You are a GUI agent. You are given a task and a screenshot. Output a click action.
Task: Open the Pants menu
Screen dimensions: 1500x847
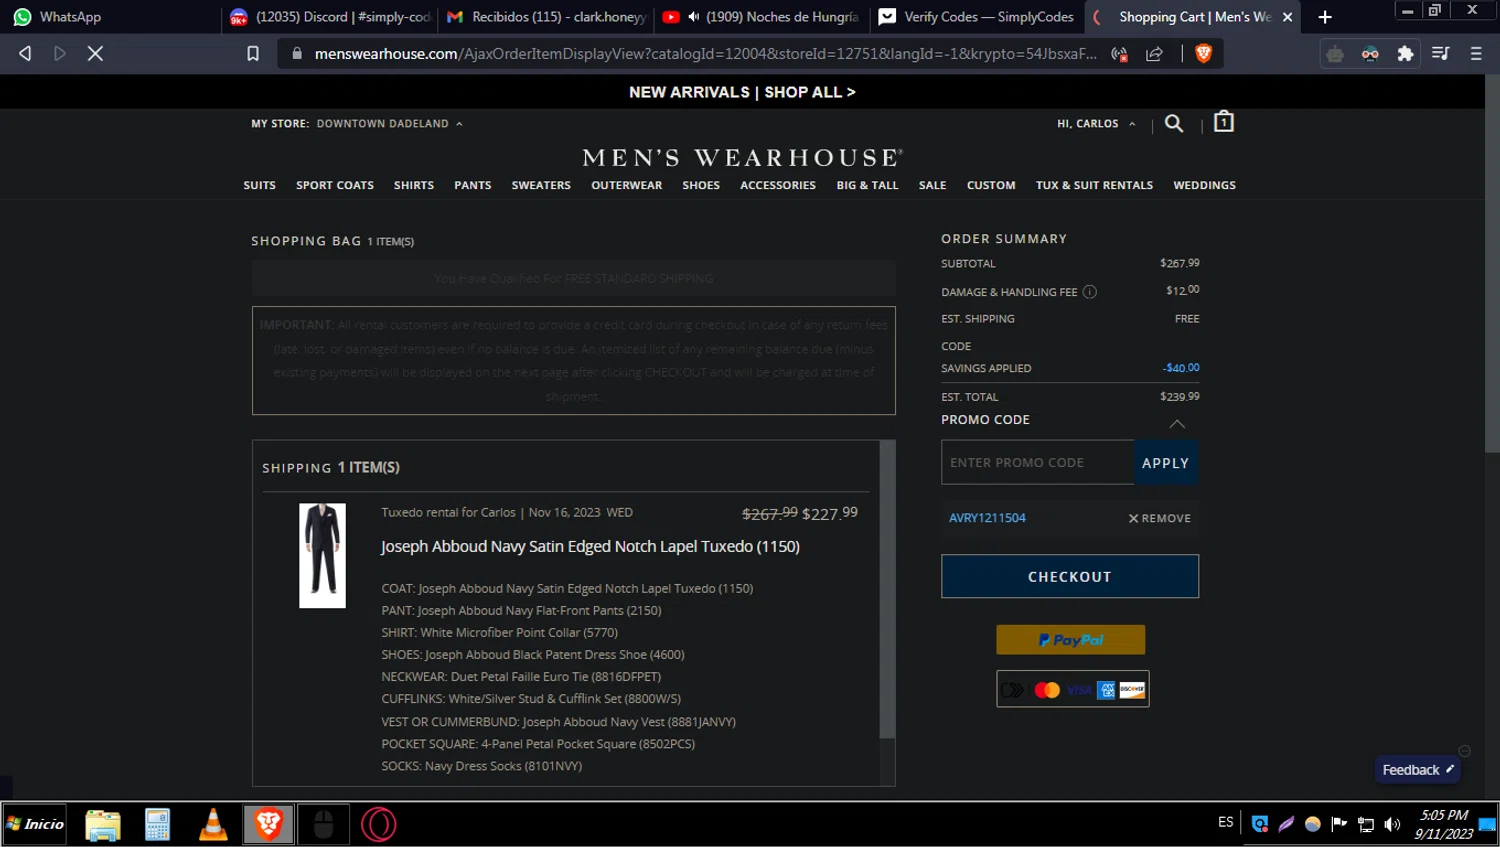click(473, 185)
